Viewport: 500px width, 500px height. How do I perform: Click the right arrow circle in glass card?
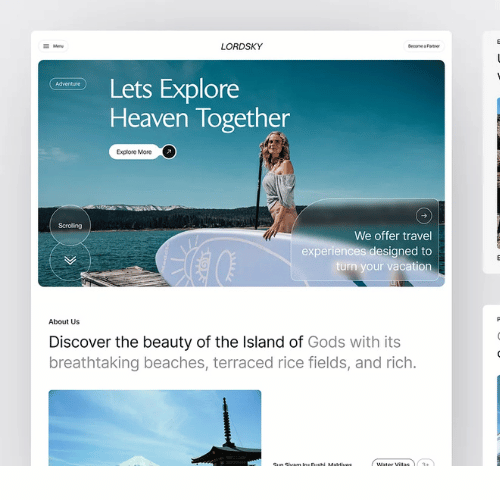[x=424, y=216]
